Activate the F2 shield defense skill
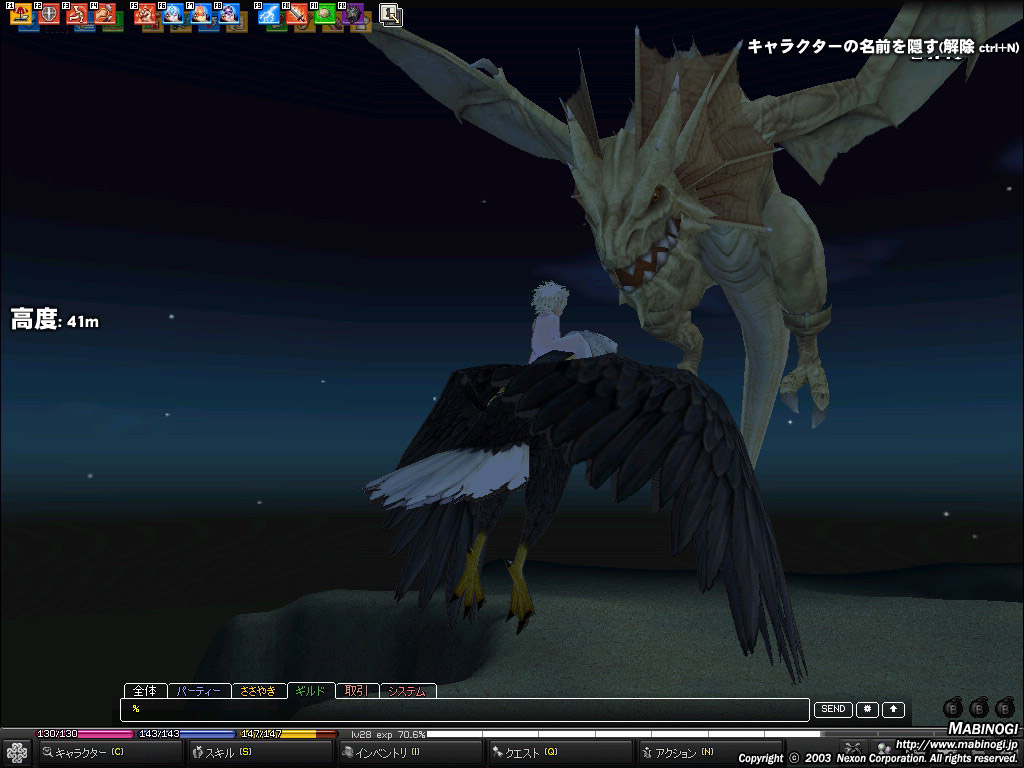 (49, 14)
